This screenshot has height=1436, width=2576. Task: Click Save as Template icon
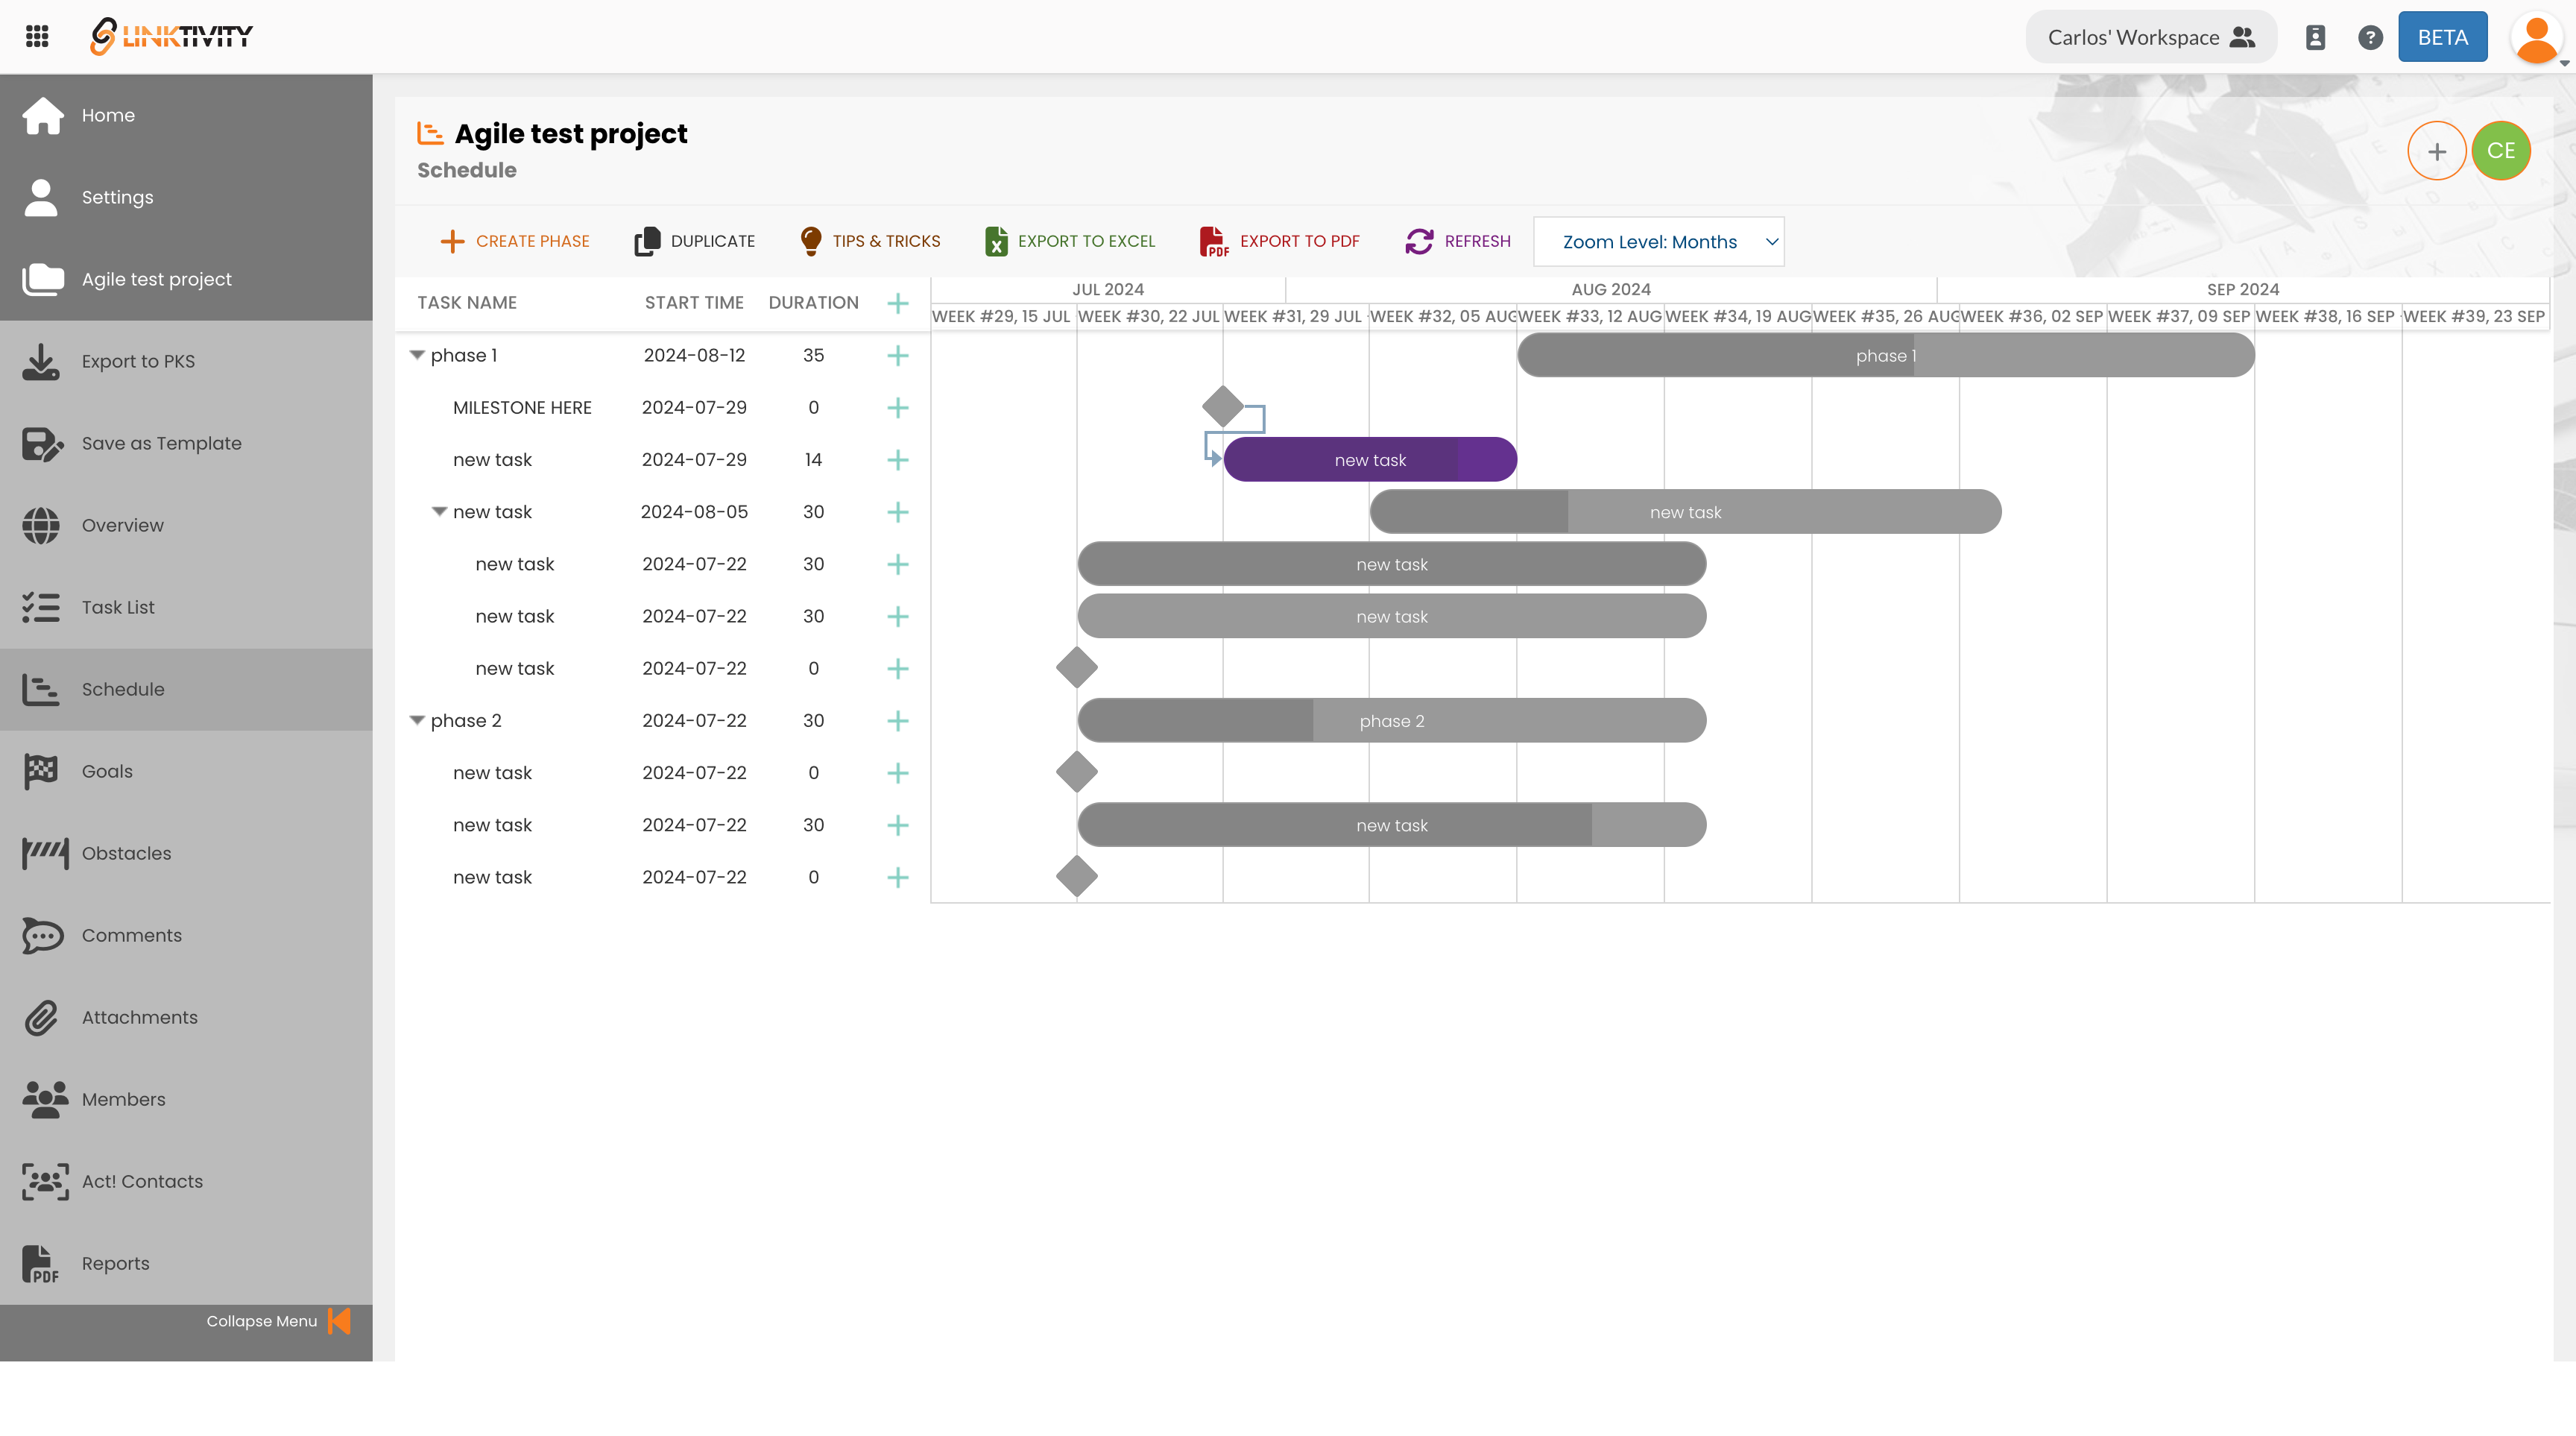coord(42,443)
